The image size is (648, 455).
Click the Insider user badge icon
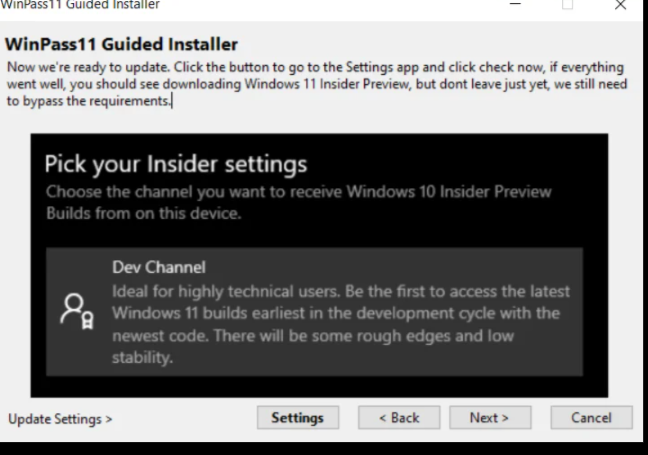coord(77,311)
